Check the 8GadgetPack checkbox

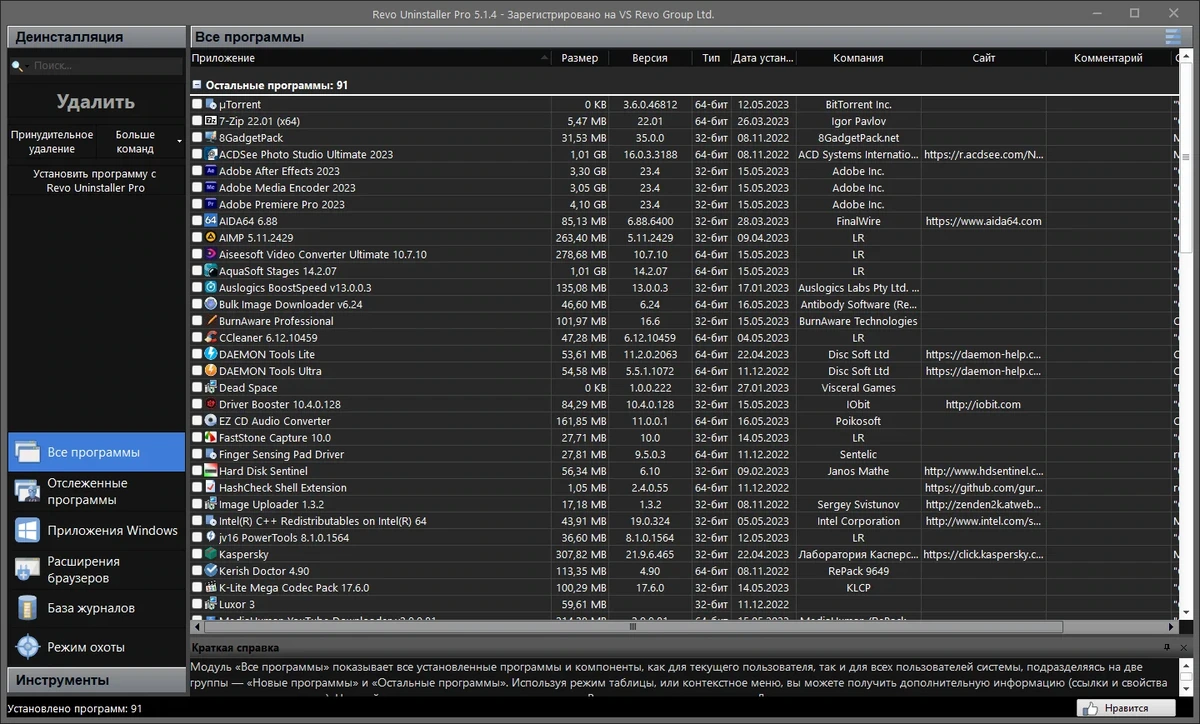pos(197,138)
